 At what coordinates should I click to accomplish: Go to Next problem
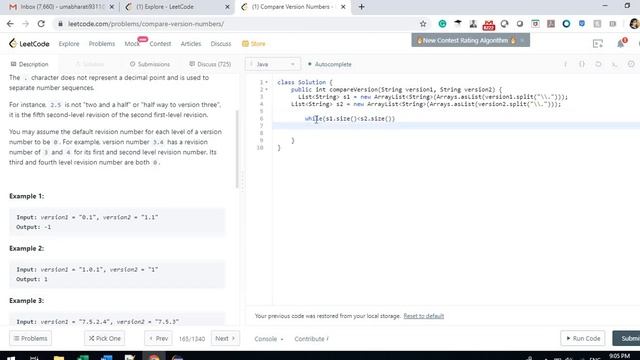coord(225,338)
